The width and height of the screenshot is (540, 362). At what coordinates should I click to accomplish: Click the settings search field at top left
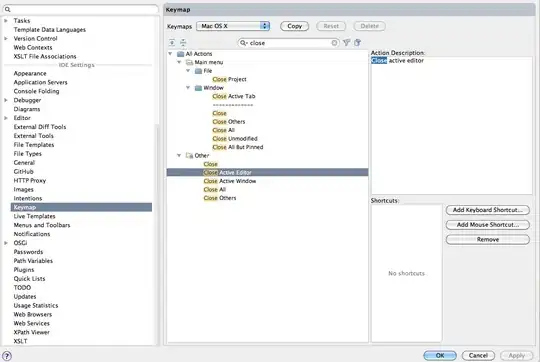(x=80, y=9)
